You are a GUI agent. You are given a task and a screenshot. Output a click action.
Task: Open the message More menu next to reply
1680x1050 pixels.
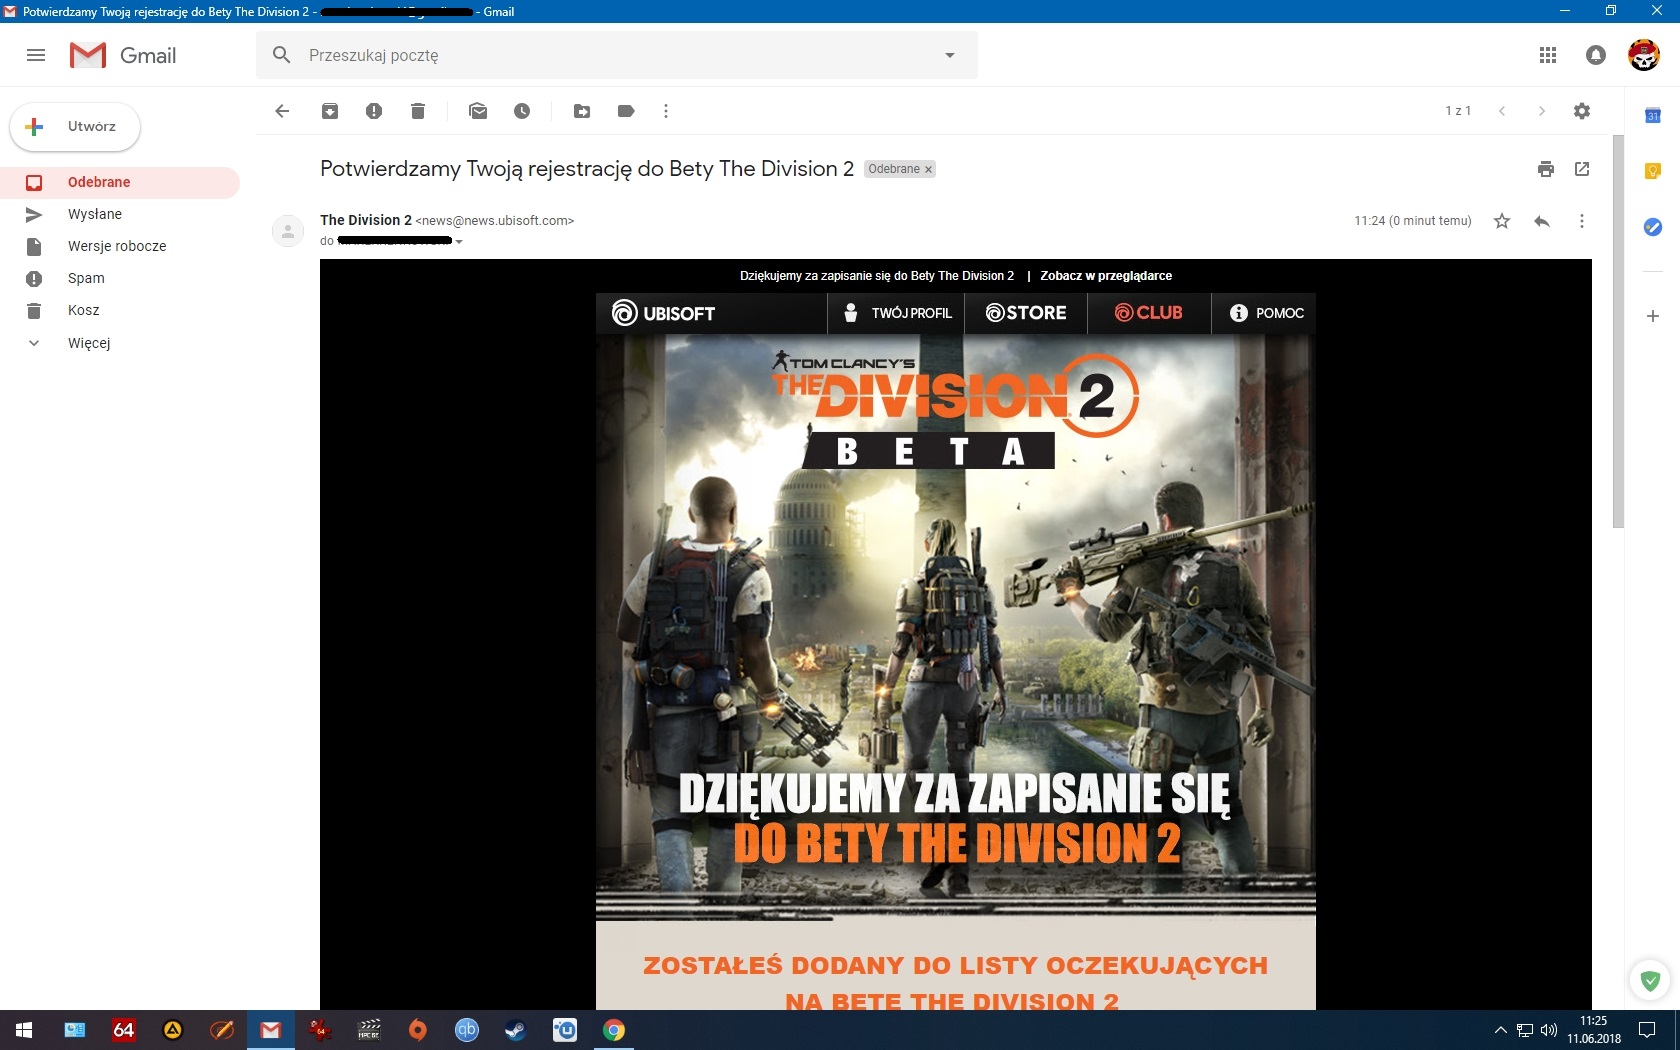pos(1582,221)
